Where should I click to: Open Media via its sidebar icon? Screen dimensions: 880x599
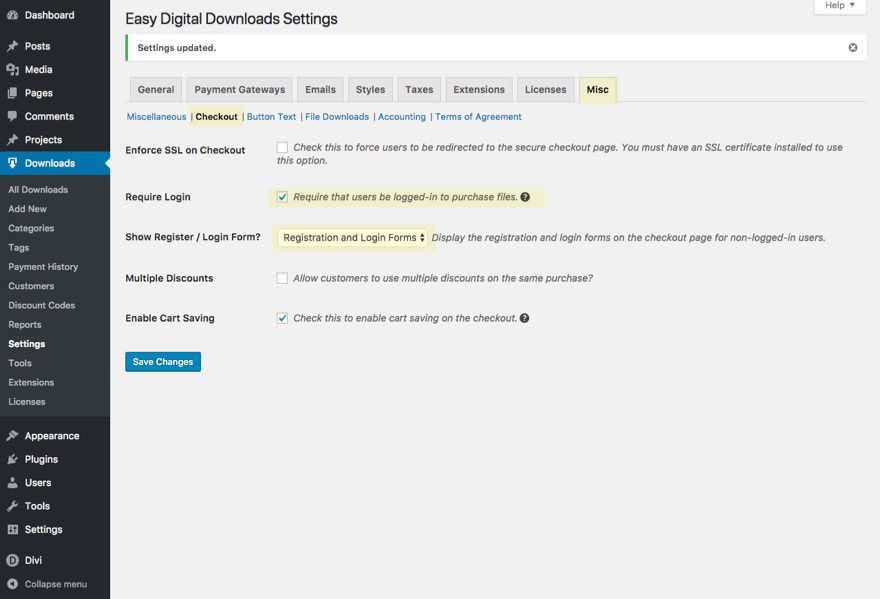12,70
